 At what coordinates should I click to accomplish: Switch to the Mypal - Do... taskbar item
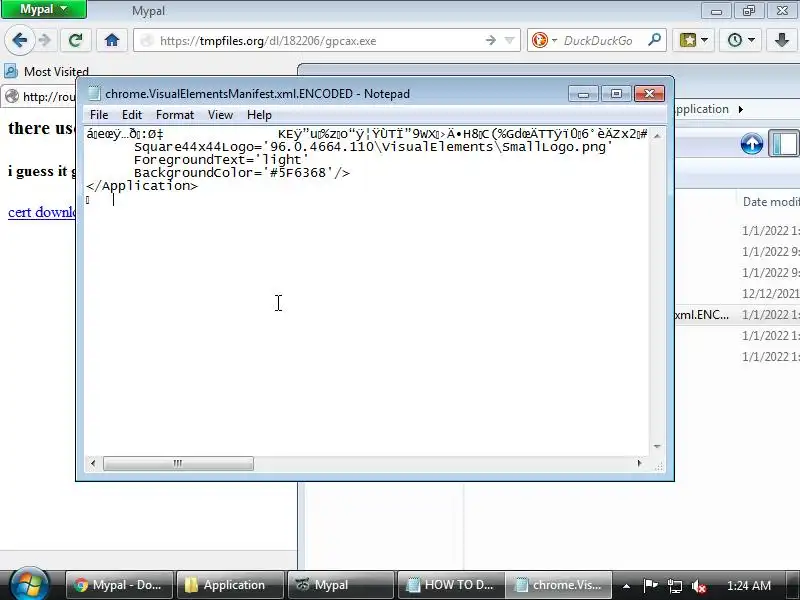[x=118, y=585]
